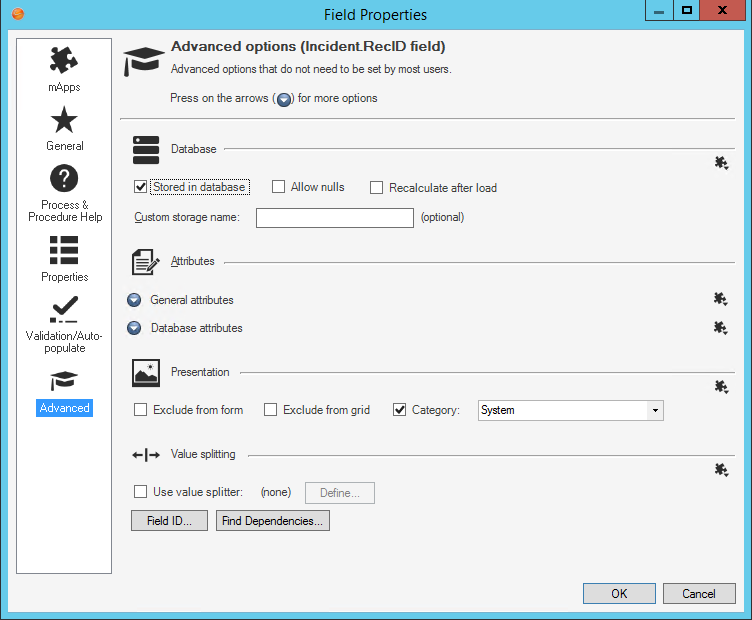
Task: Enable the Allow nulls checkbox
Action: pos(278,187)
